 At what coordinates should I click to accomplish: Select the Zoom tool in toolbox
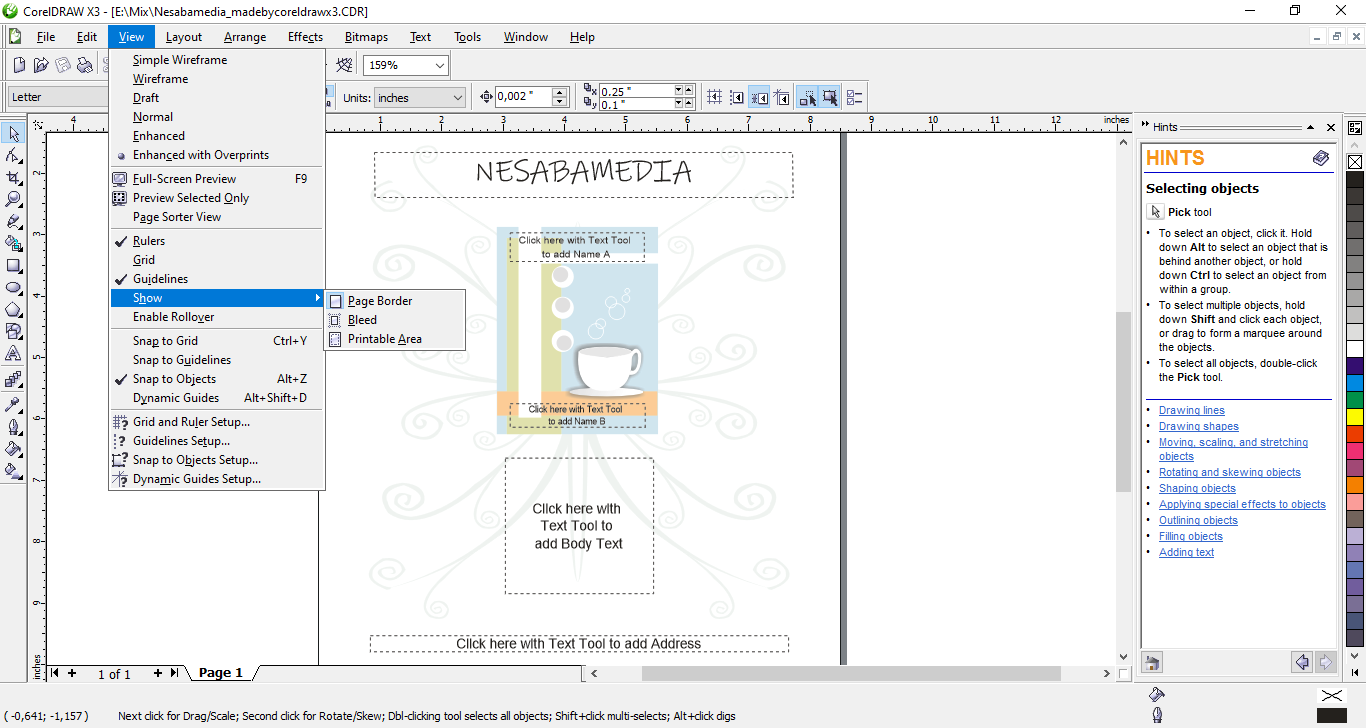(14, 200)
